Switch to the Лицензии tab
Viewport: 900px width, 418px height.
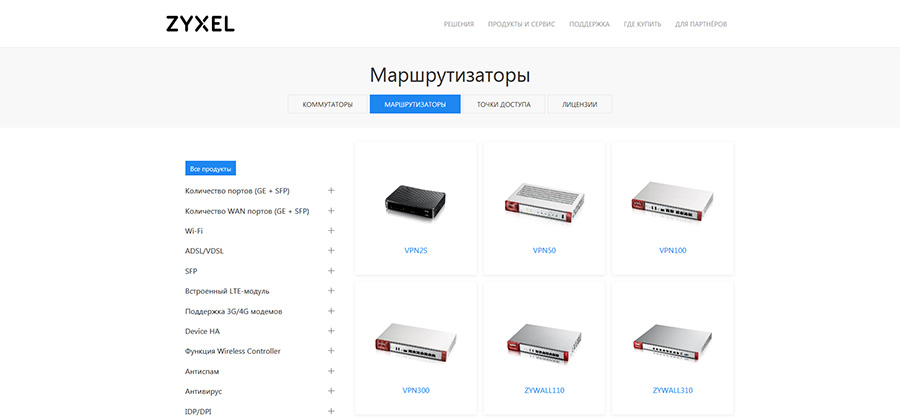tap(579, 104)
